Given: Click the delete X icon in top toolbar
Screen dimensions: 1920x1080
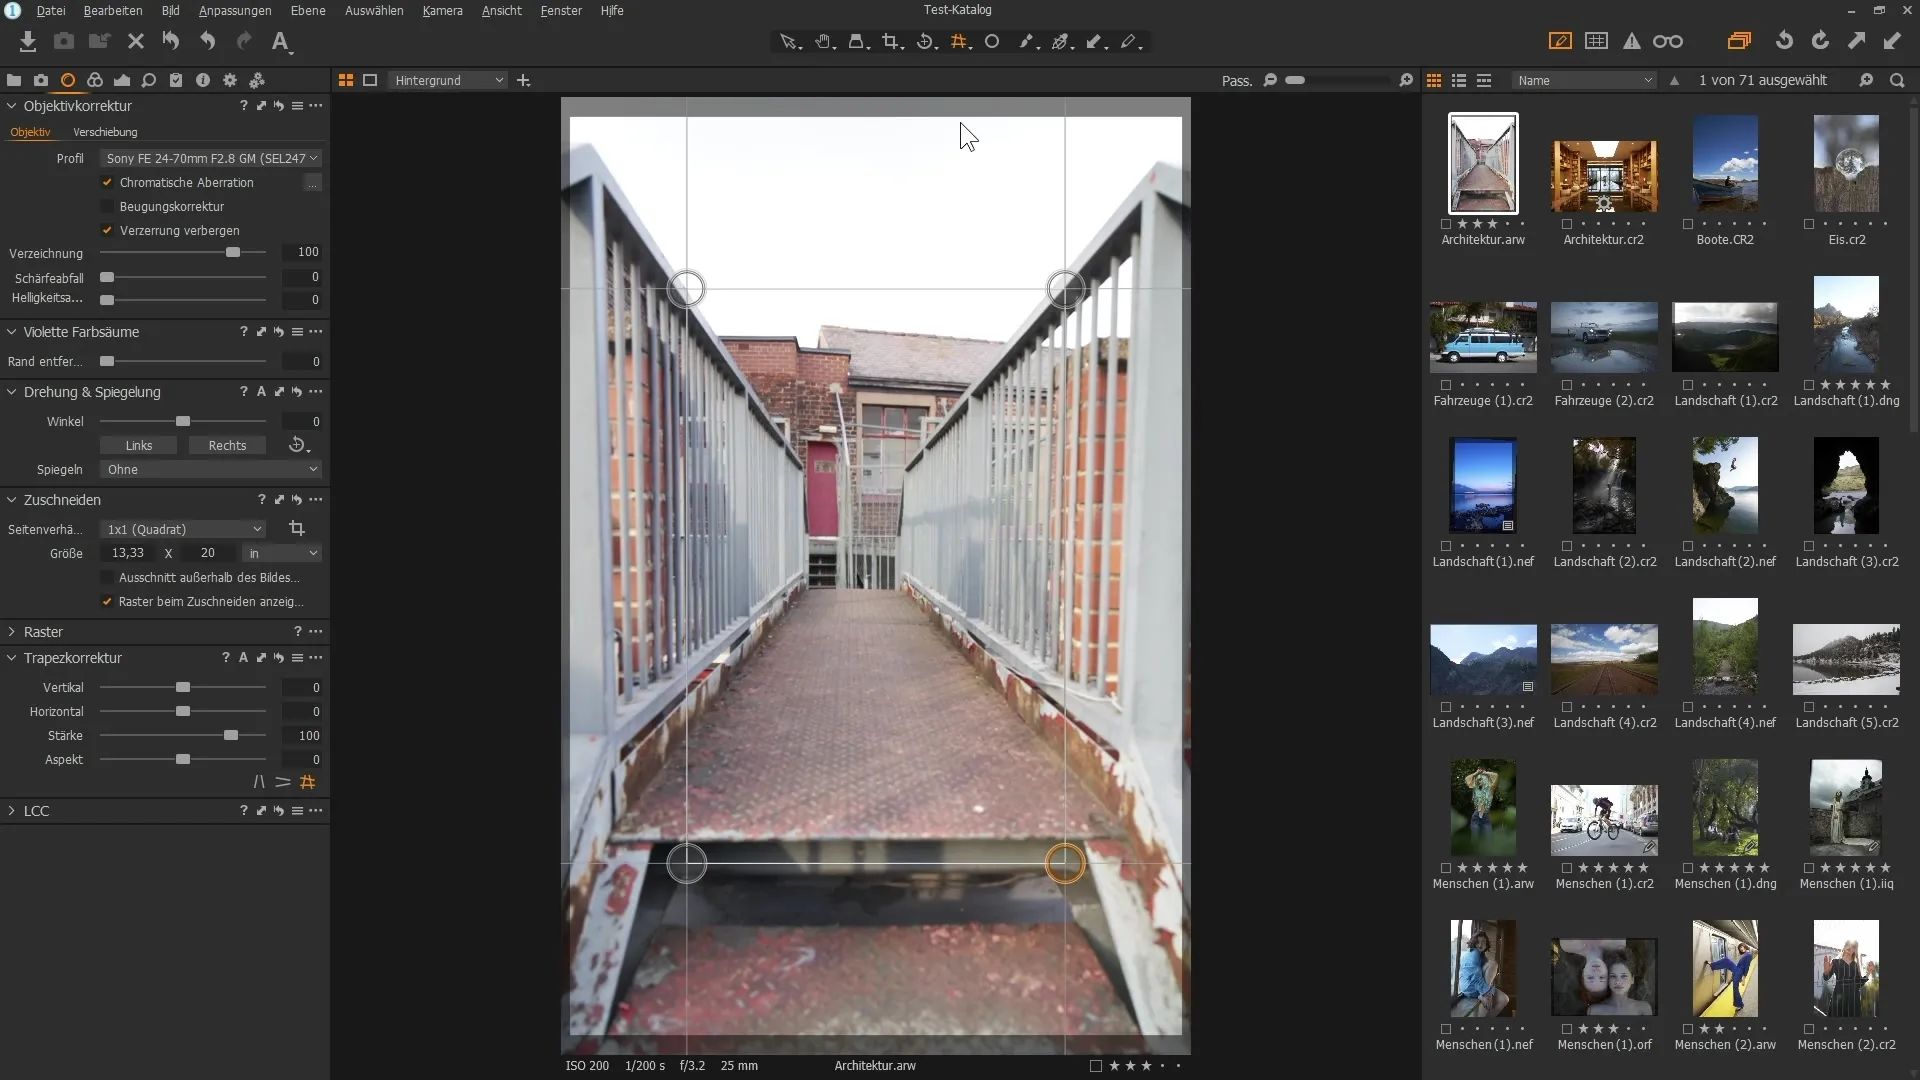Looking at the screenshot, I should pos(136,41).
